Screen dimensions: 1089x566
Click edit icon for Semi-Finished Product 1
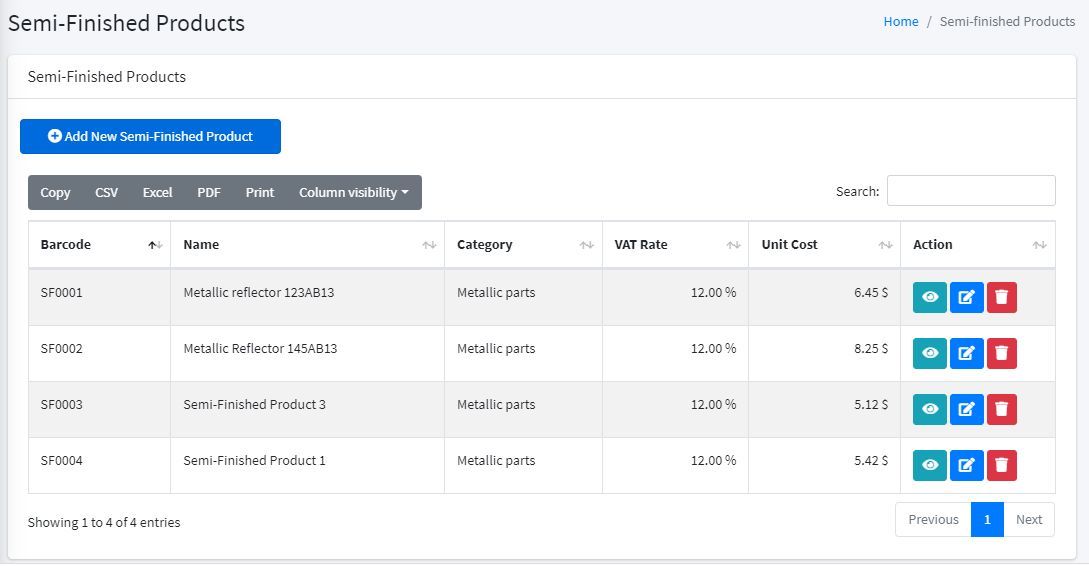pyautogui.click(x=966, y=465)
